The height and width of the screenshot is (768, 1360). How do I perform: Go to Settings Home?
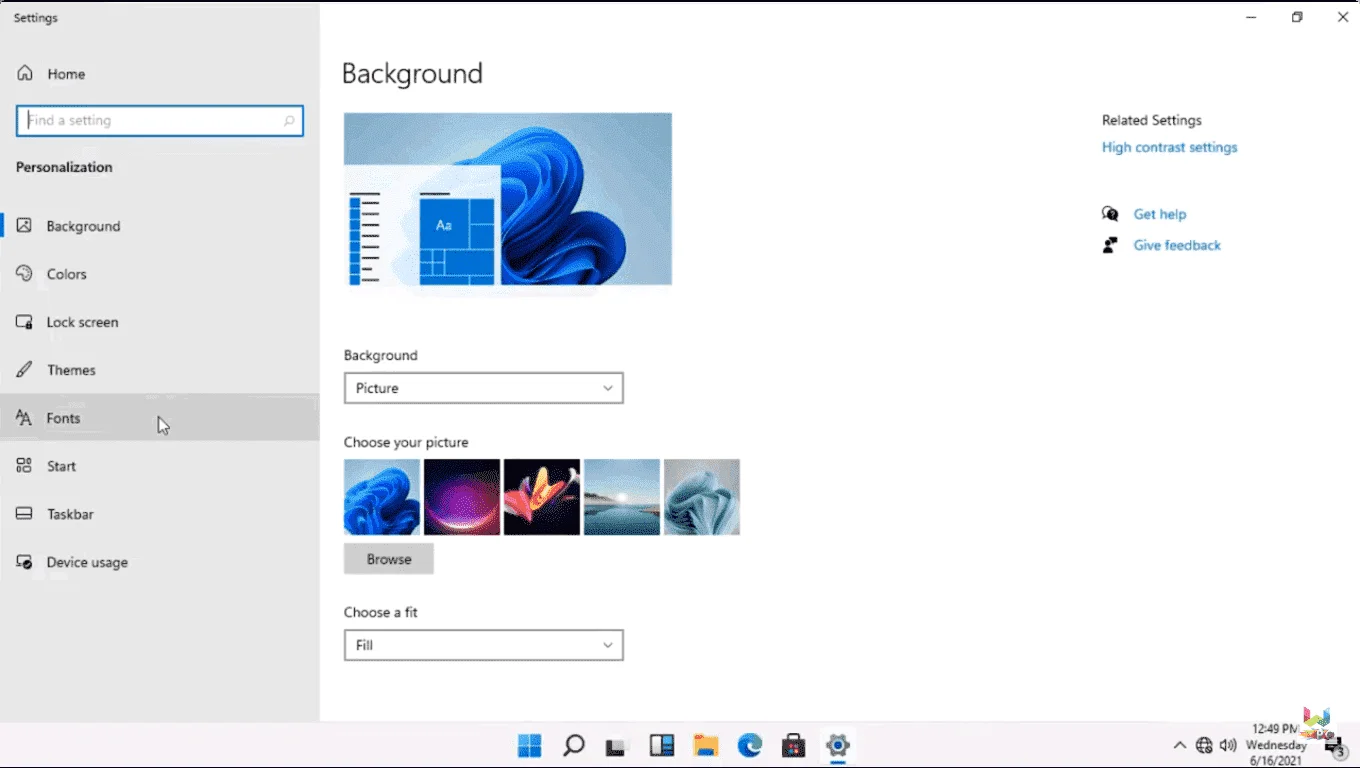(160, 74)
